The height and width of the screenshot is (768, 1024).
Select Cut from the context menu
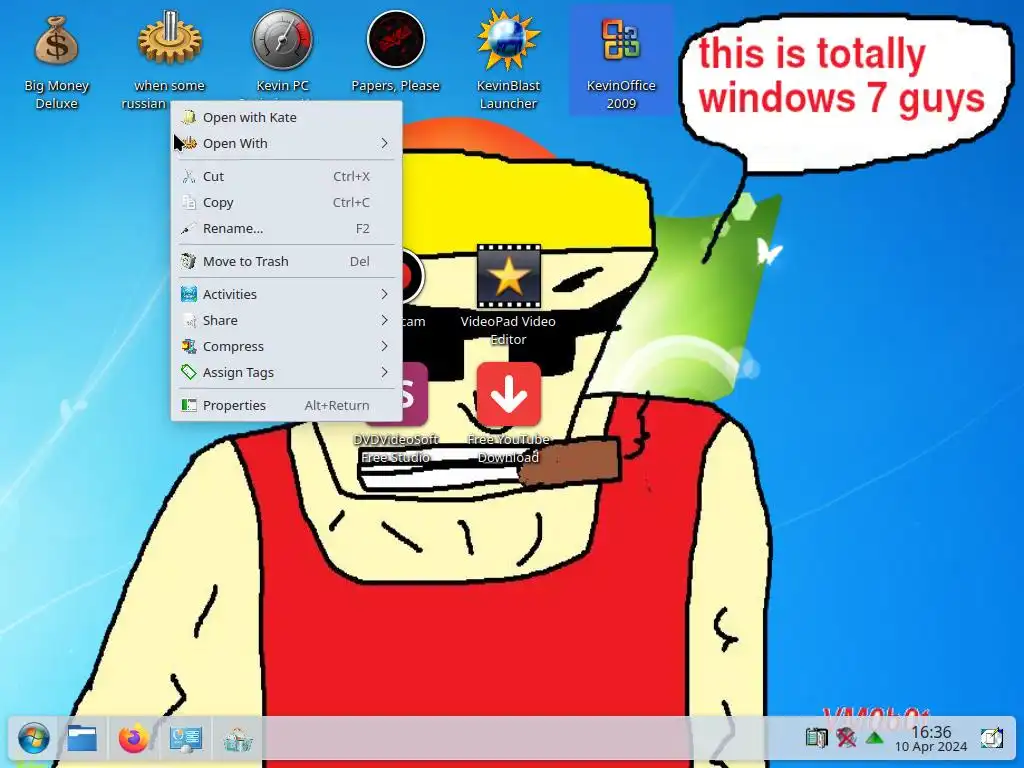pos(286,176)
